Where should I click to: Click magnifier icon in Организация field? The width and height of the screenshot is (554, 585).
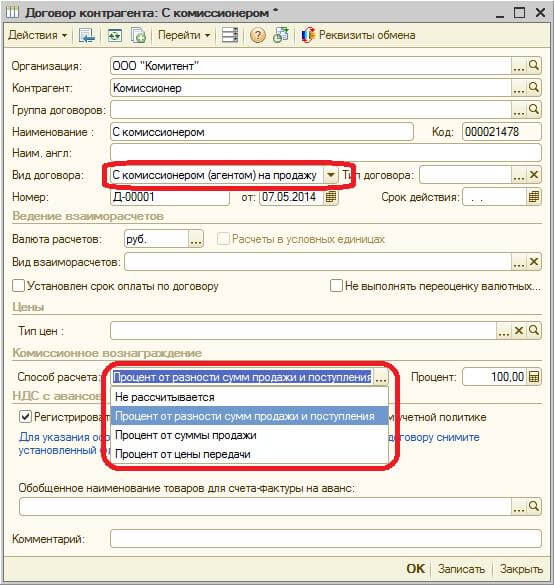[x=534, y=66]
